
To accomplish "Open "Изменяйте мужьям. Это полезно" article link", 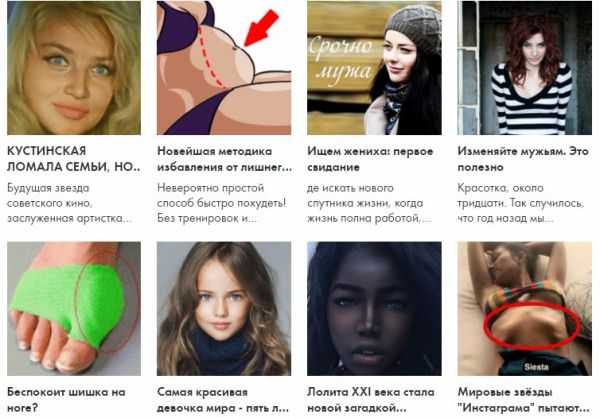I will pos(523,159).
